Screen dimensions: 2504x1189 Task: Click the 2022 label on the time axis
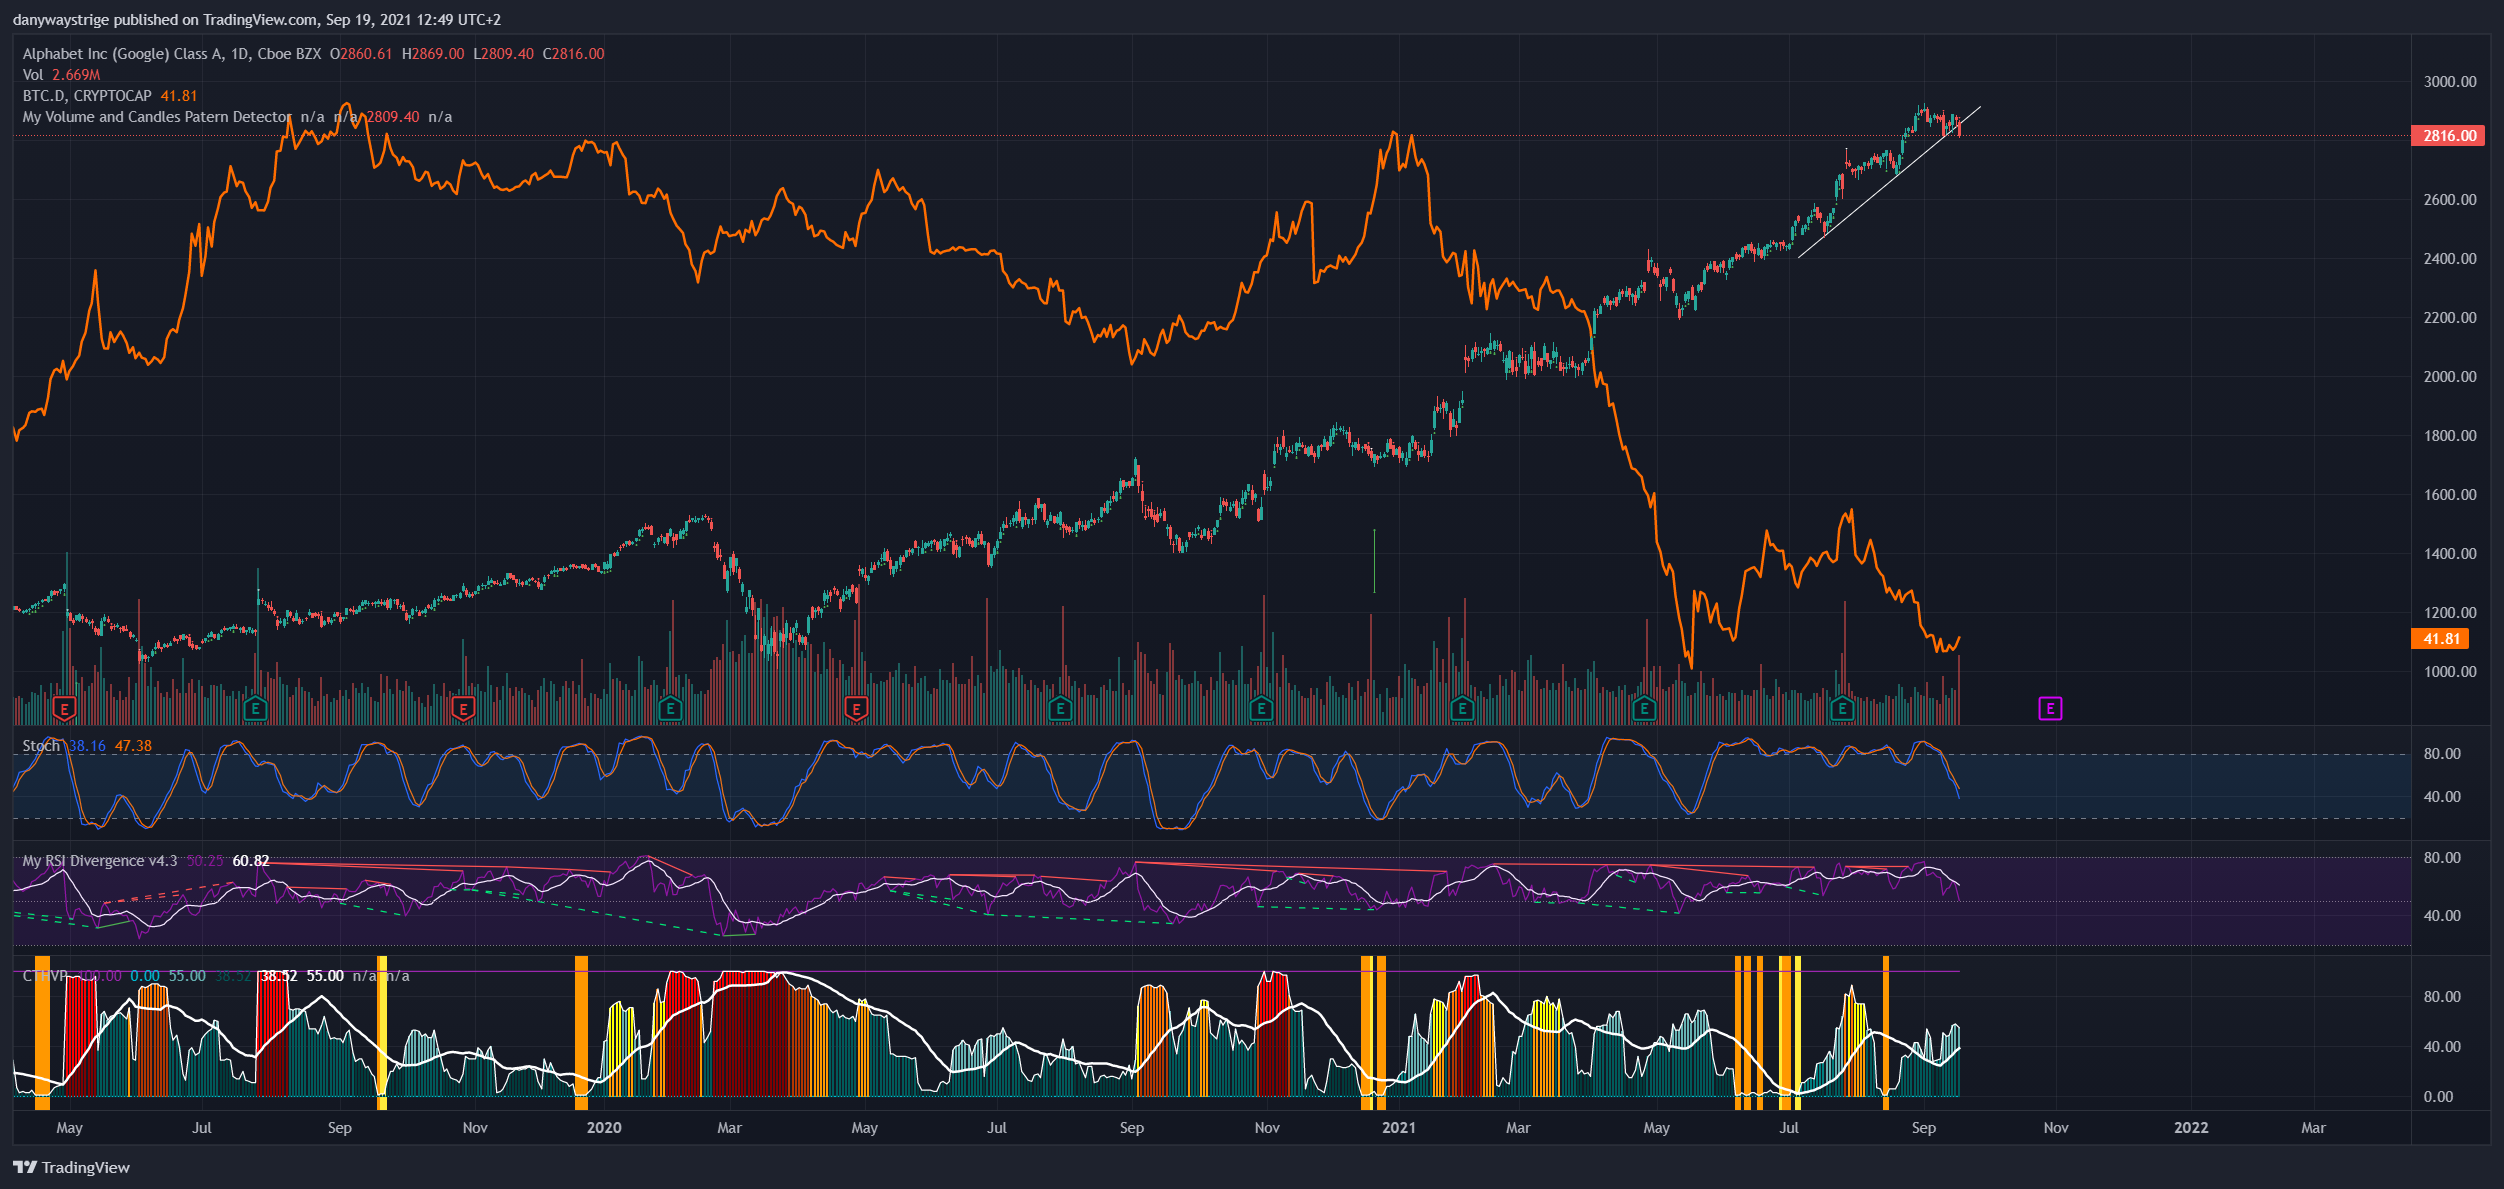(2191, 1128)
